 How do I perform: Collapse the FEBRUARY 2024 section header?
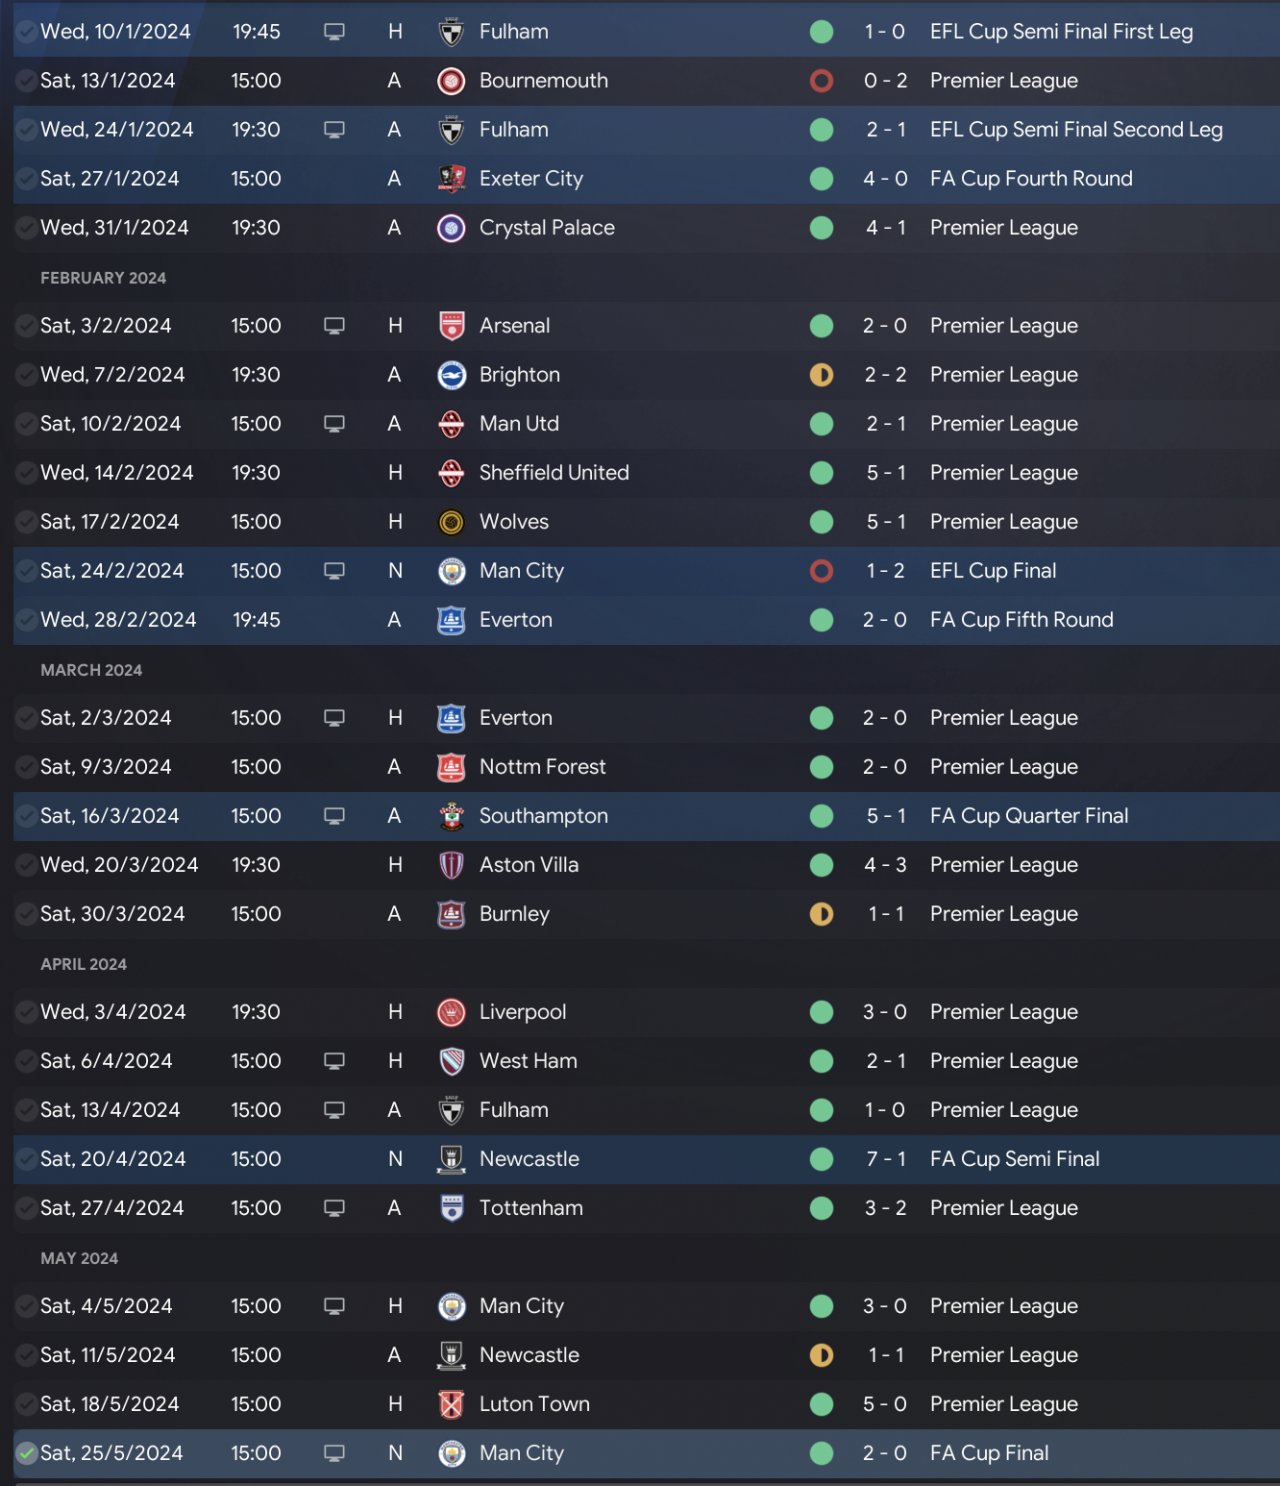click(x=103, y=278)
